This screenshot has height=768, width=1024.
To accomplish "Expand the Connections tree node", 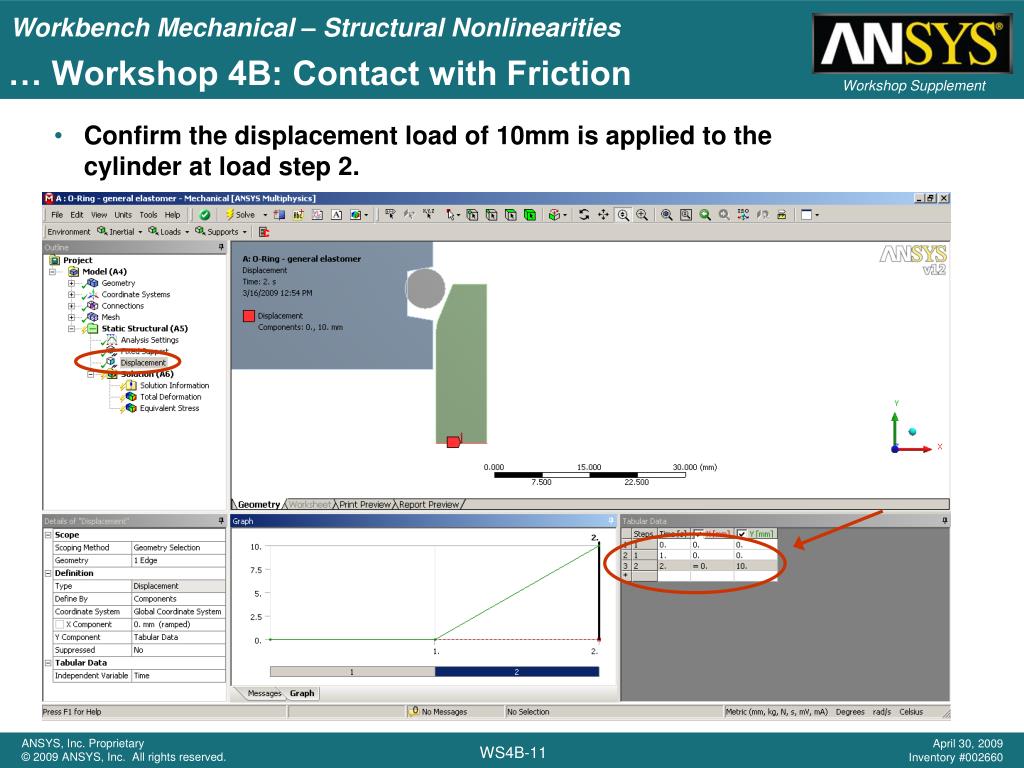I will tap(71, 306).
